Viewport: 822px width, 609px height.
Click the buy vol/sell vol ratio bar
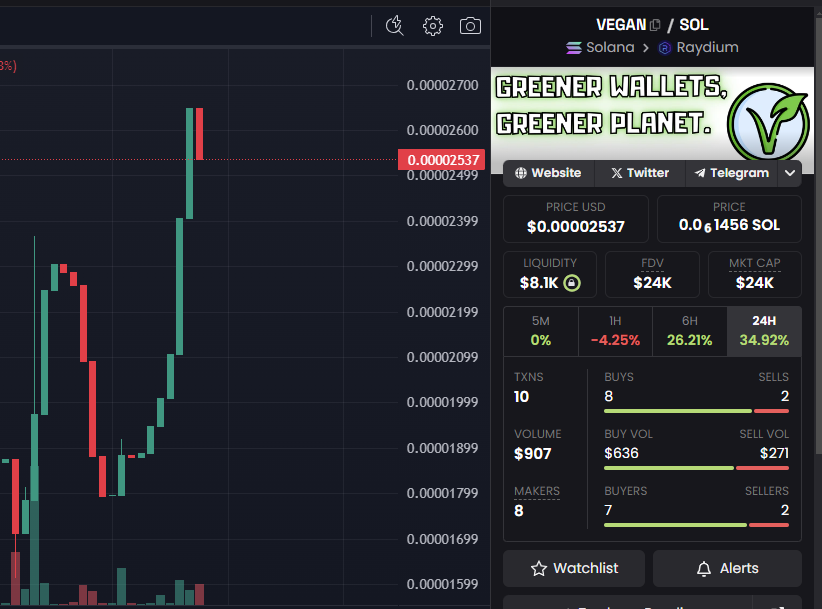[696, 468]
